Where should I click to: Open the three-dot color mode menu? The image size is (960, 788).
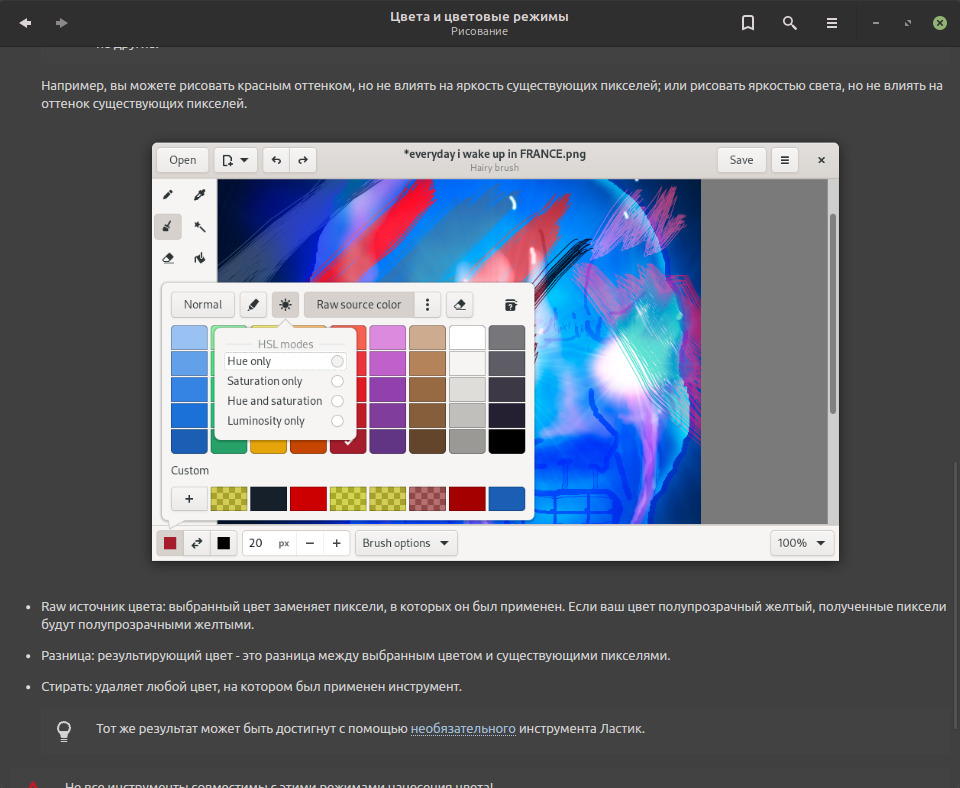[x=427, y=305]
